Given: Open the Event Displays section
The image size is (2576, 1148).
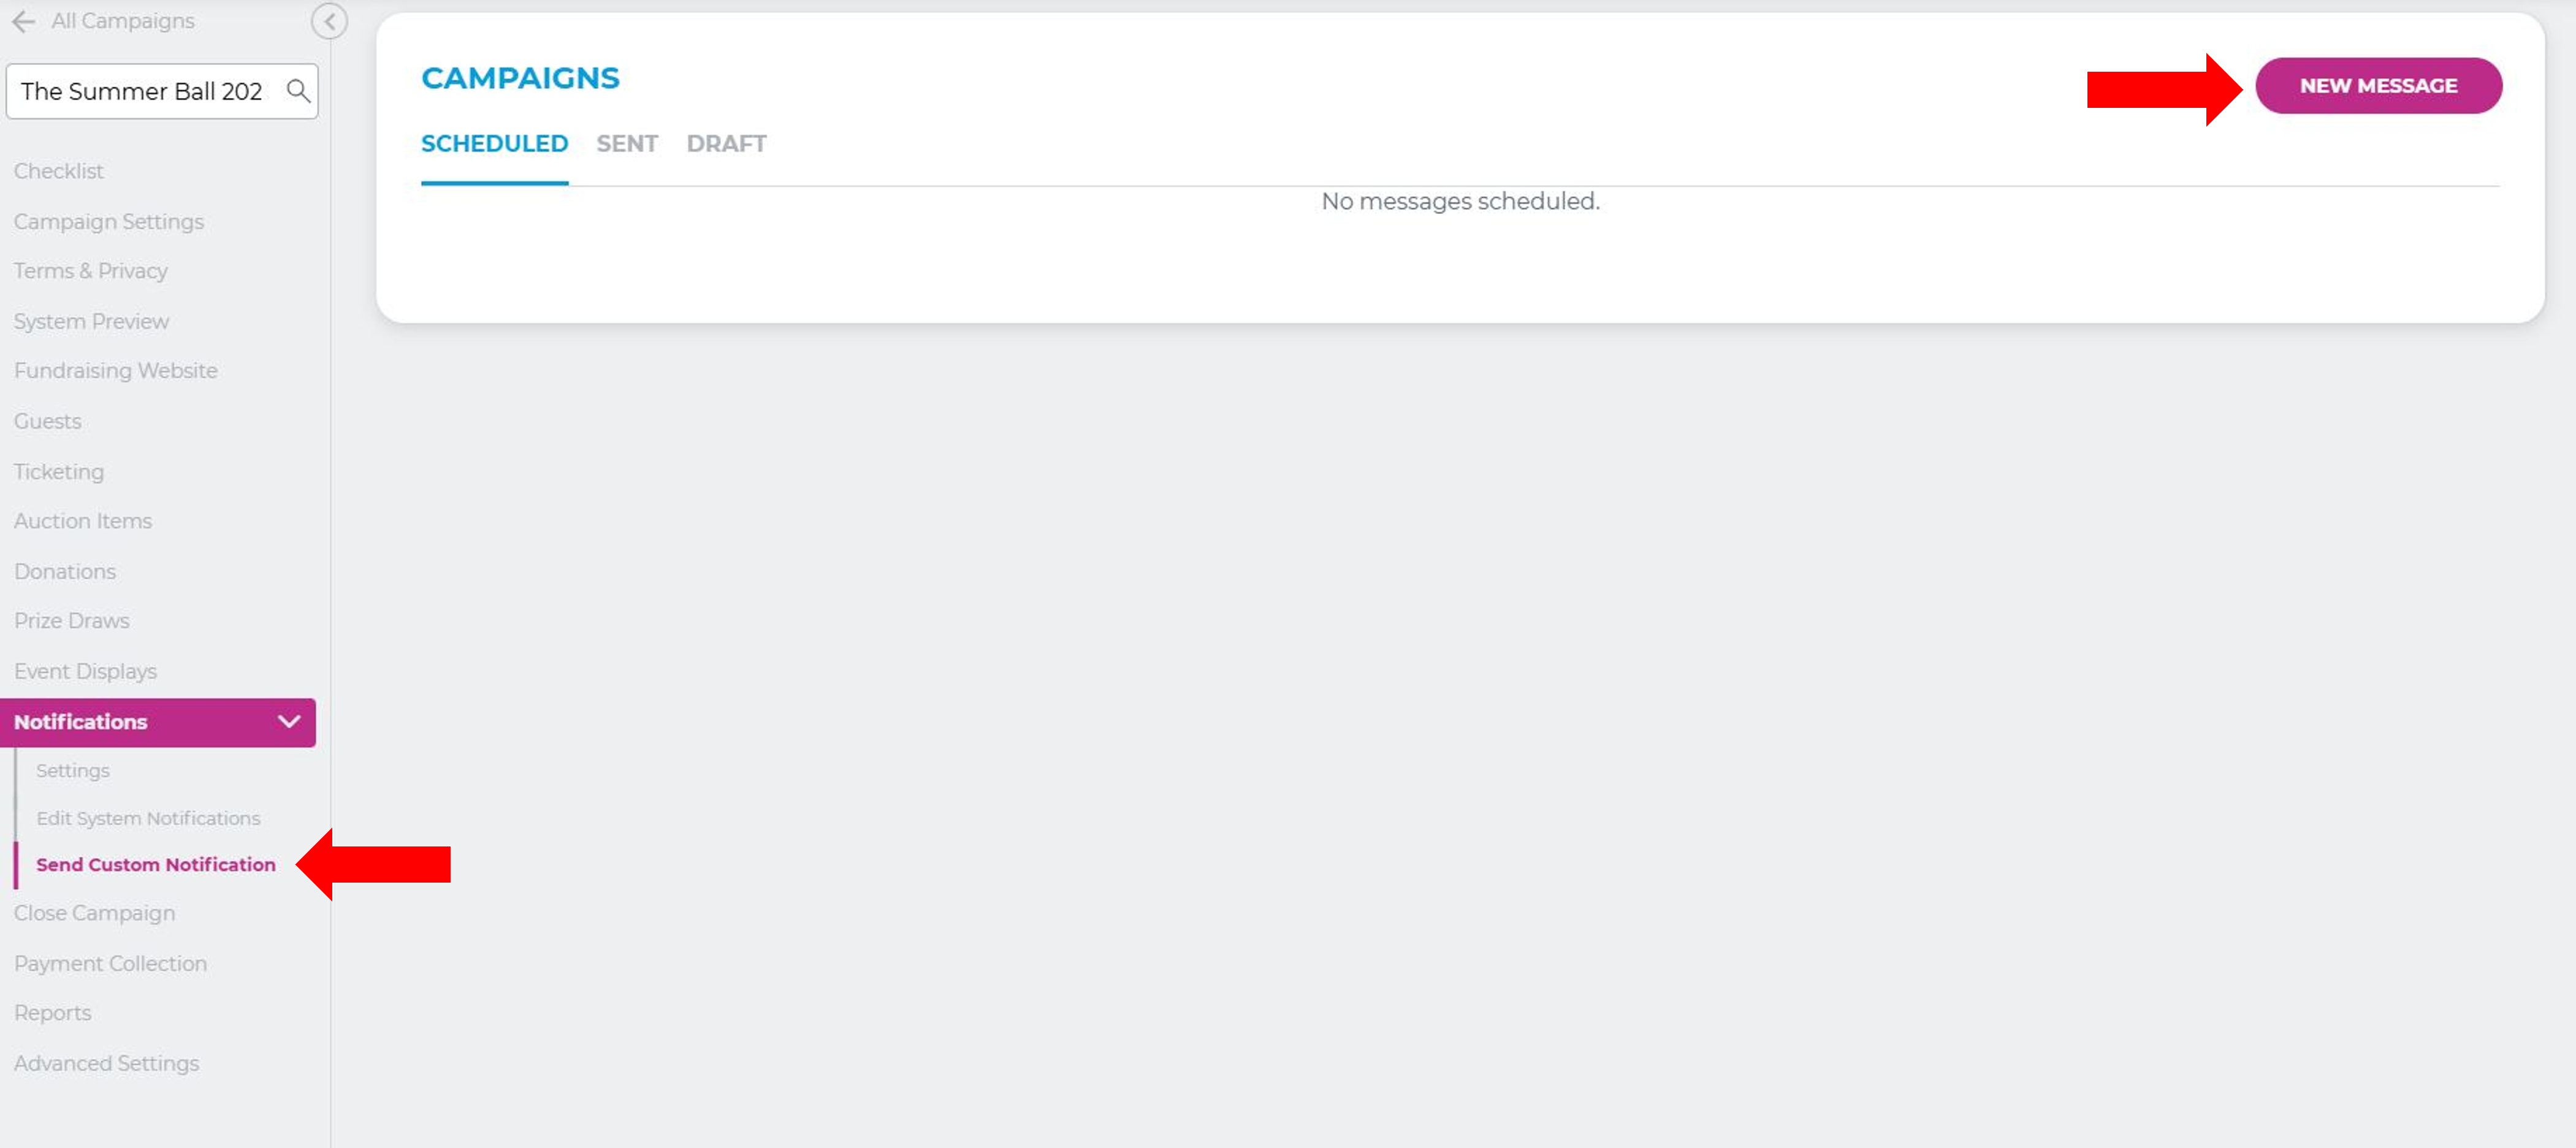Looking at the screenshot, I should click(85, 671).
